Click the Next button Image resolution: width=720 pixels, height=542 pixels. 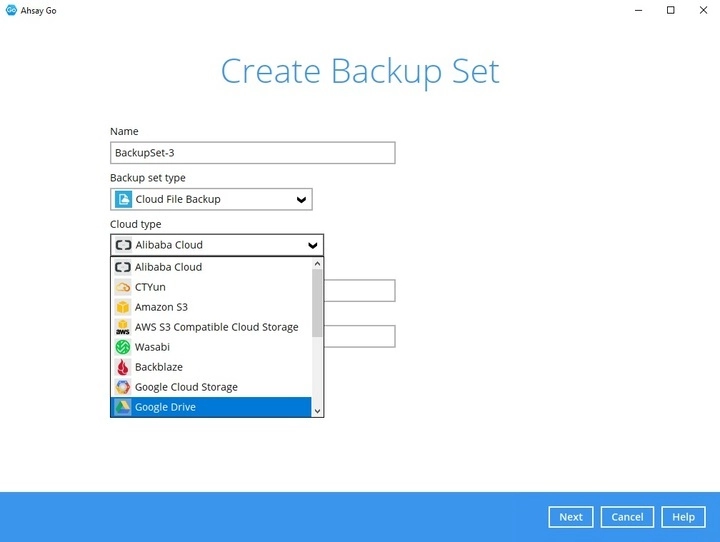coord(571,517)
